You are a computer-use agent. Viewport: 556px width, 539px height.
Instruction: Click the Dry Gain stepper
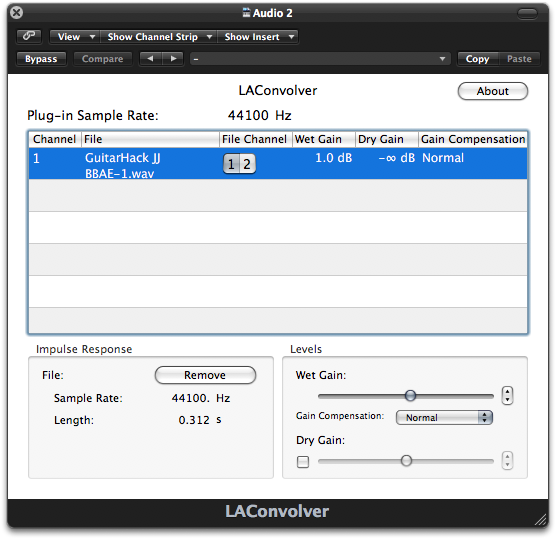coord(507,461)
